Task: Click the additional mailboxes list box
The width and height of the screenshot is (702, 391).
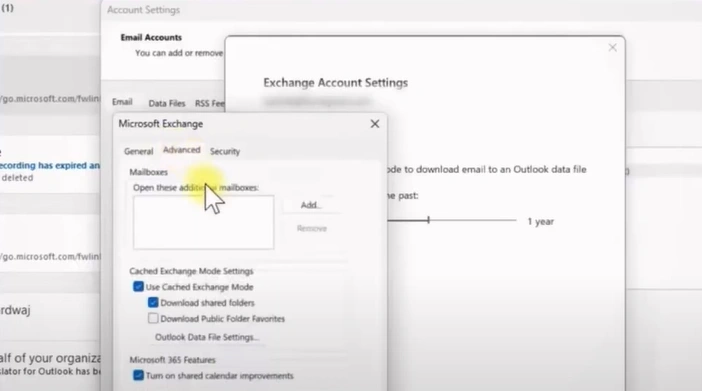Action: 203,222
